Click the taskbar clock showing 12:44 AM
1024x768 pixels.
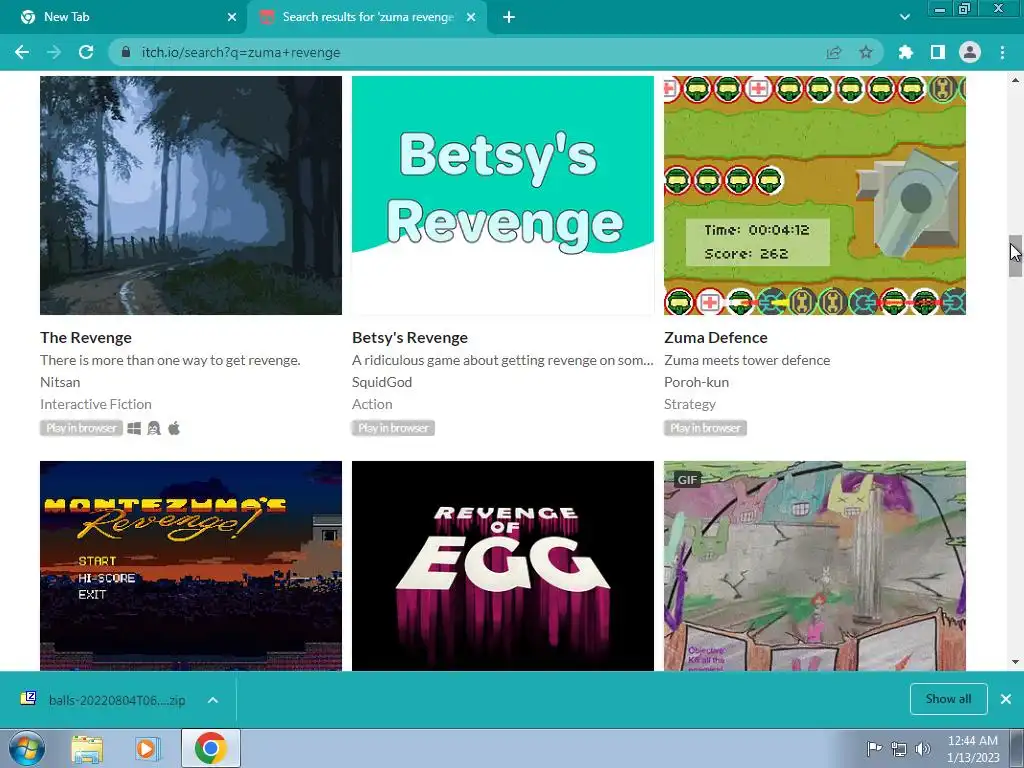coord(973,748)
